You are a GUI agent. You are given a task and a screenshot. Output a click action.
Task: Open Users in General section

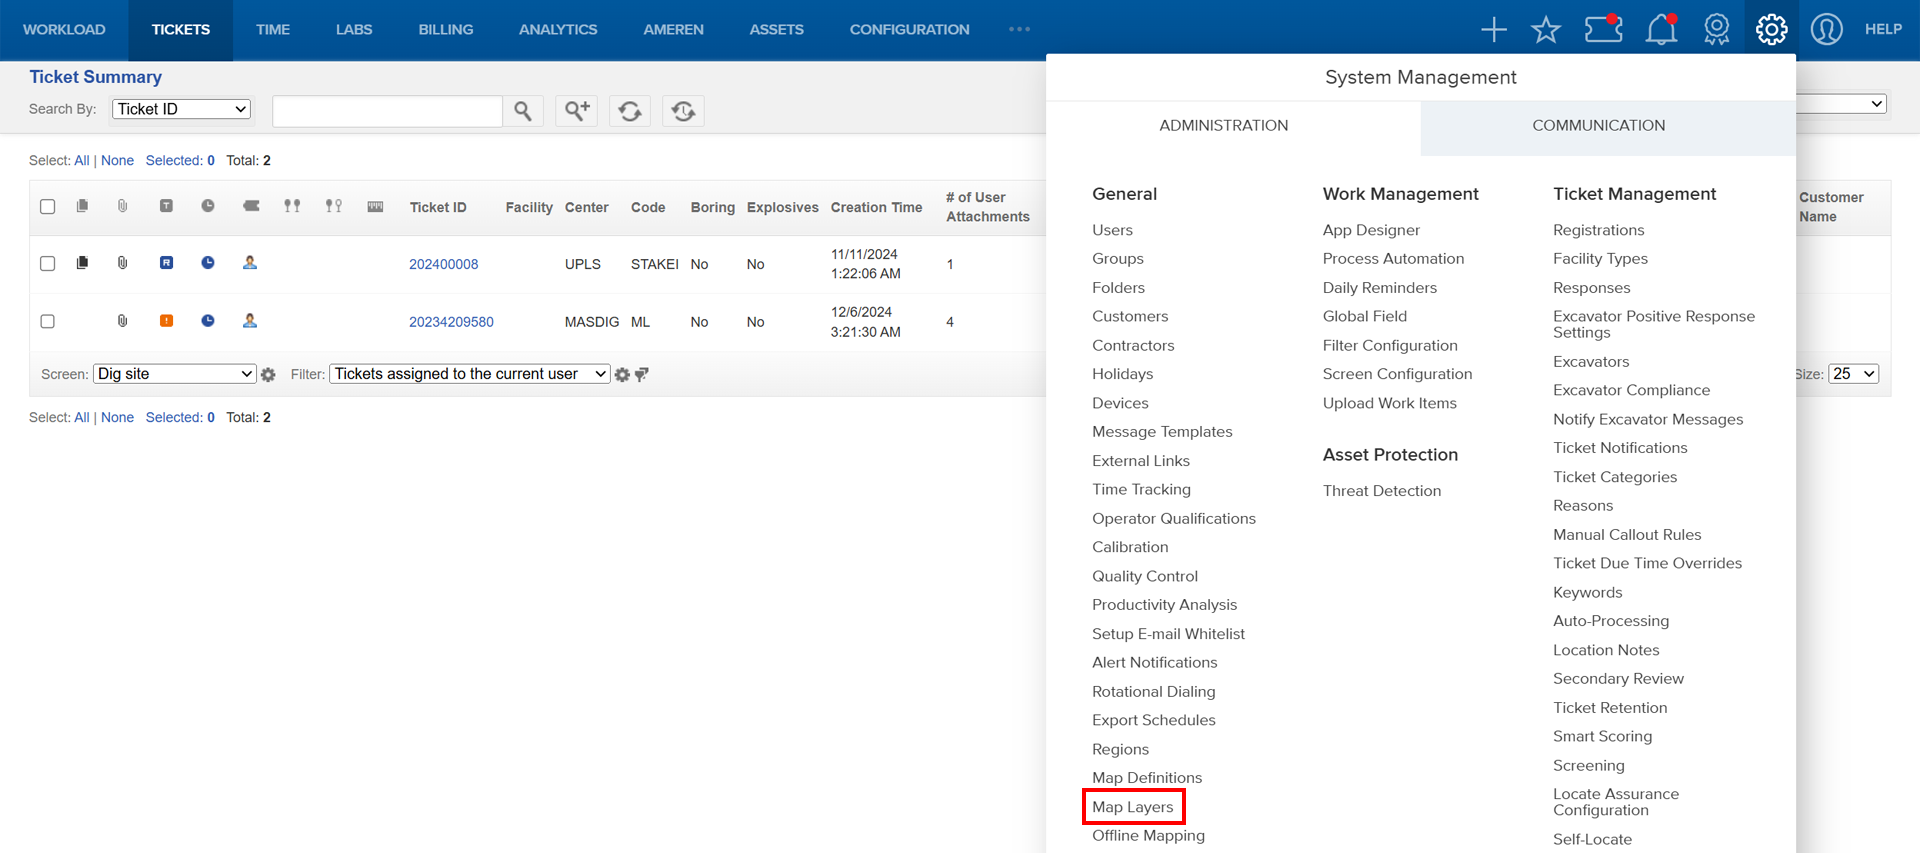click(1112, 230)
